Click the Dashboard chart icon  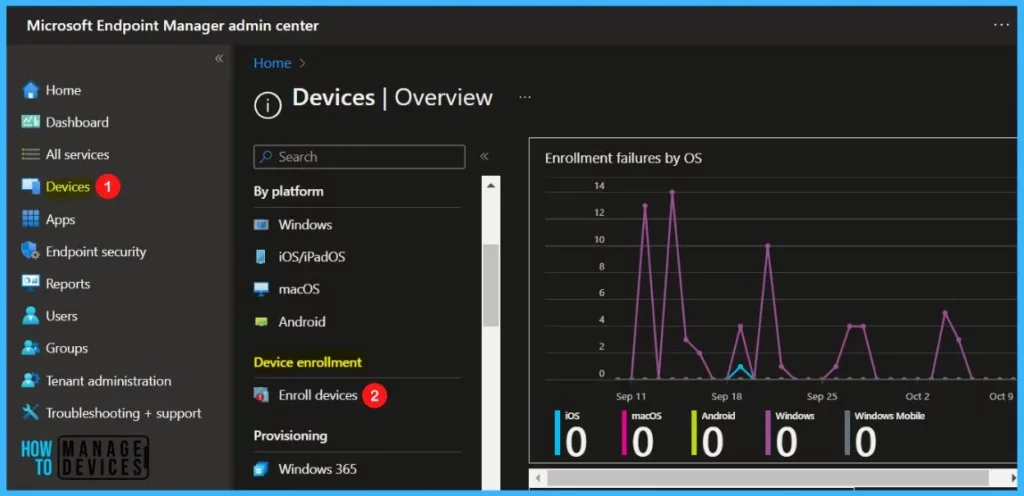point(31,122)
